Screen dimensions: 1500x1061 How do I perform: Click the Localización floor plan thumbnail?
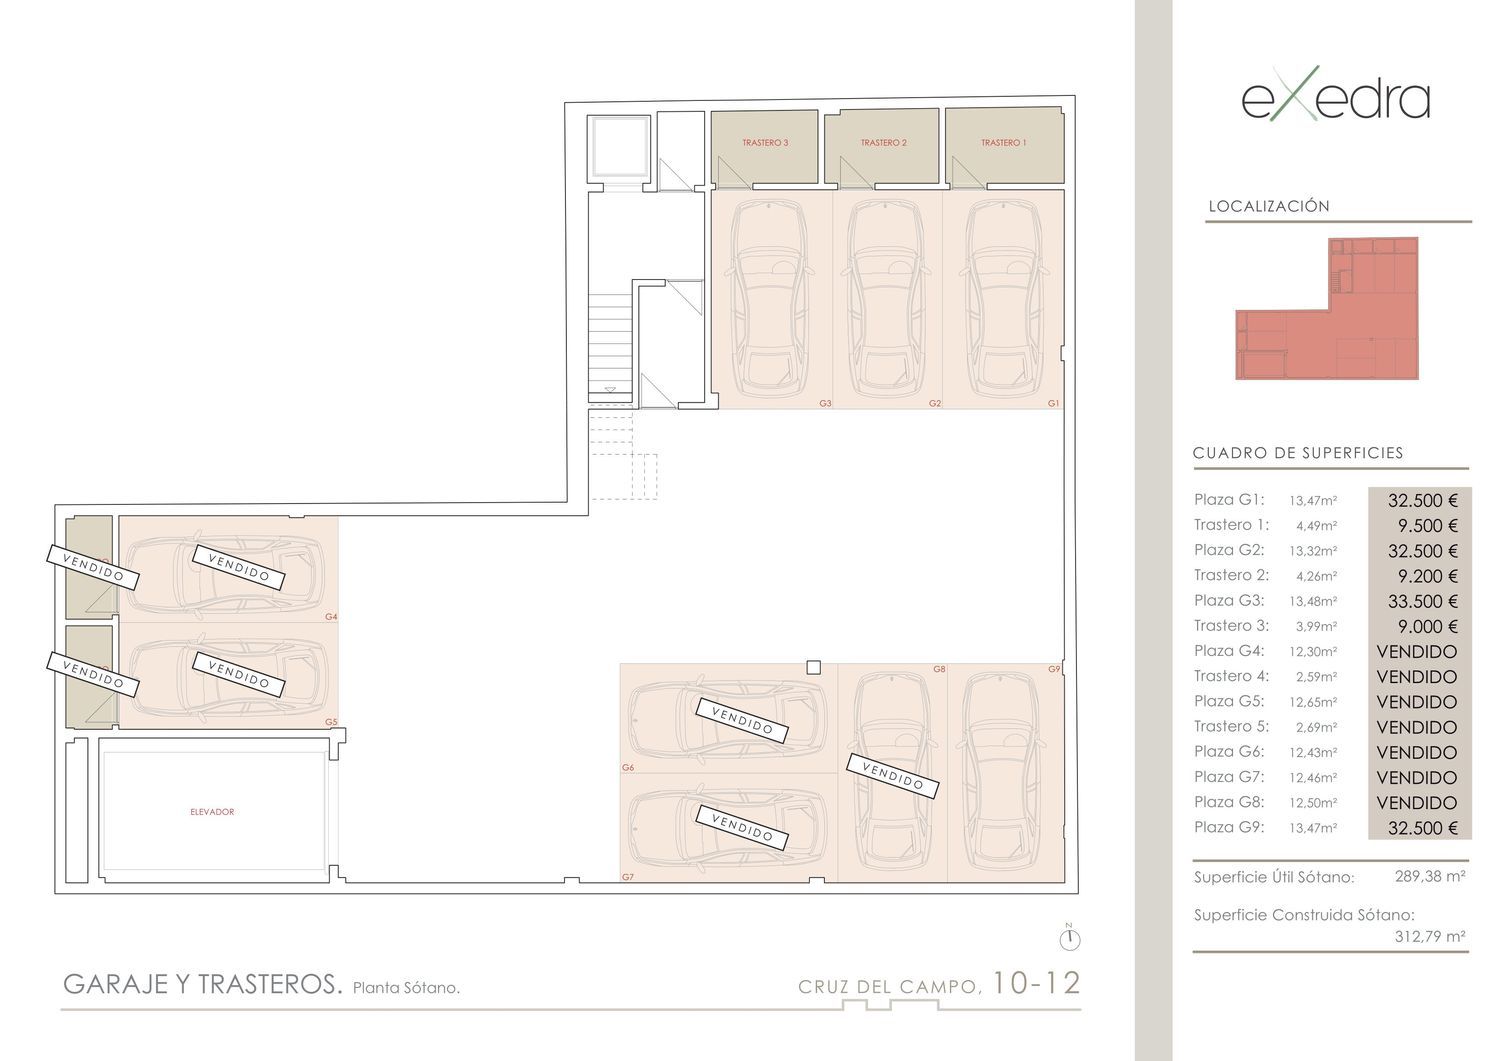[1327, 309]
